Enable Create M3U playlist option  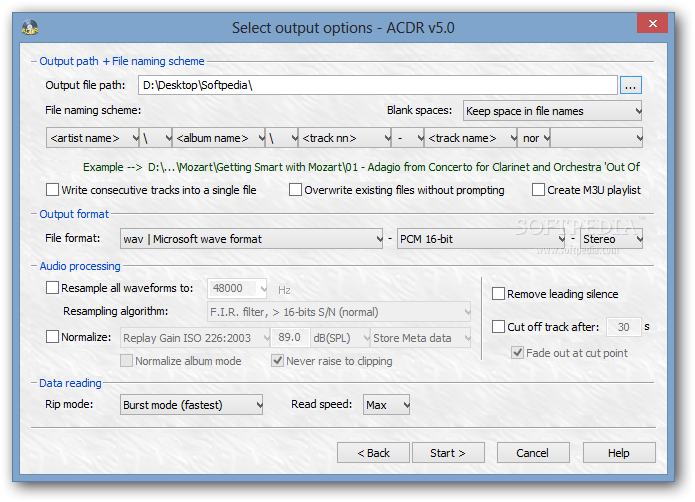point(538,190)
